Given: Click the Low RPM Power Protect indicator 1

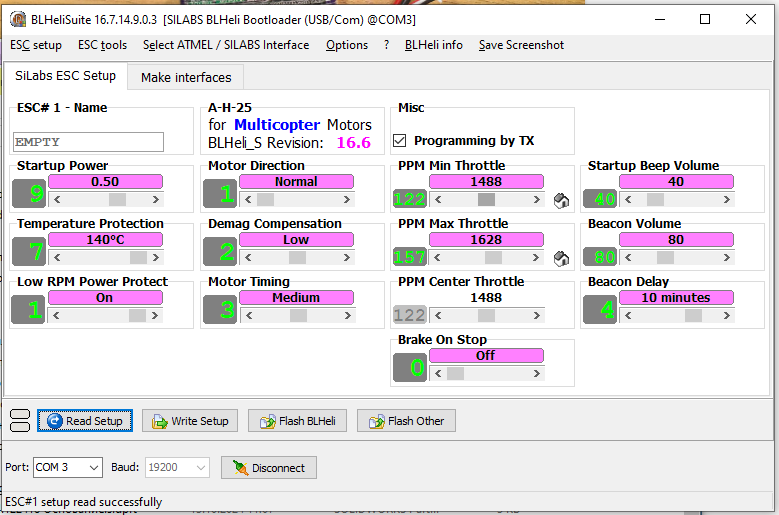Looking at the screenshot, I should coord(29,309).
